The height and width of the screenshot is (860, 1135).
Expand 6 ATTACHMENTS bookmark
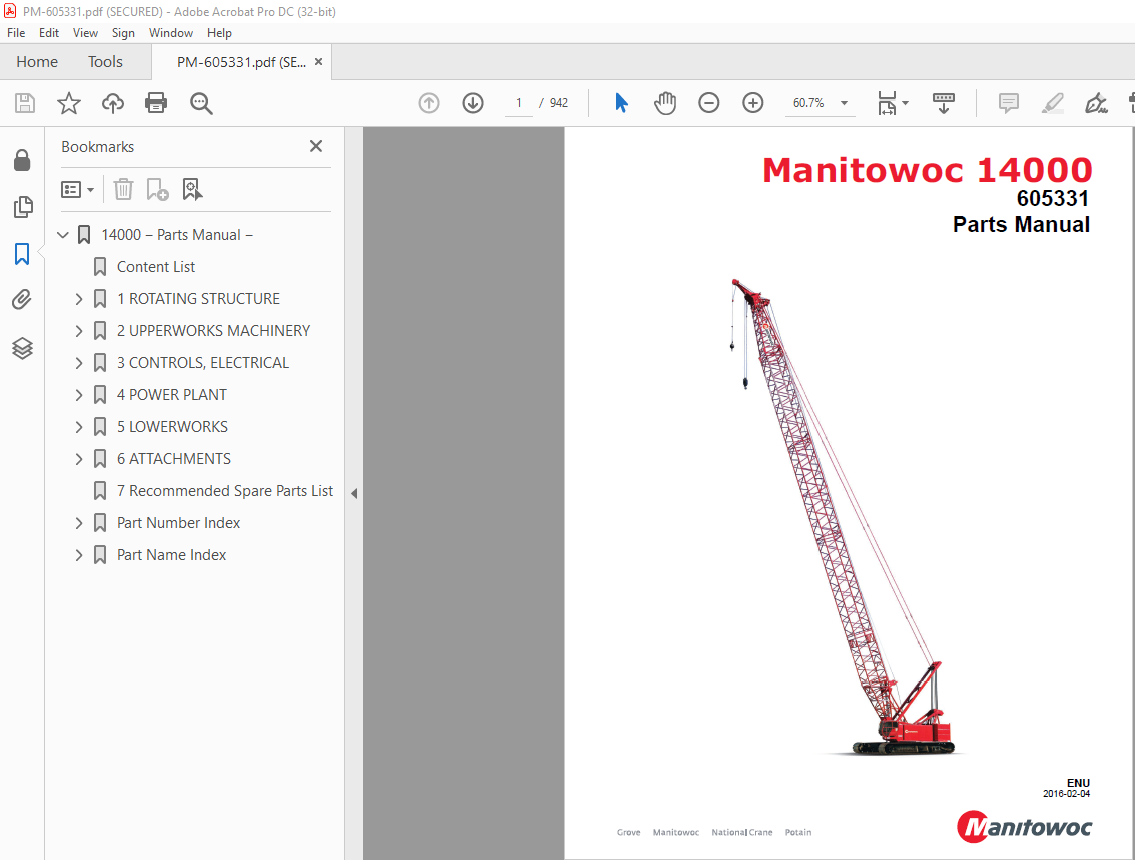point(79,459)
